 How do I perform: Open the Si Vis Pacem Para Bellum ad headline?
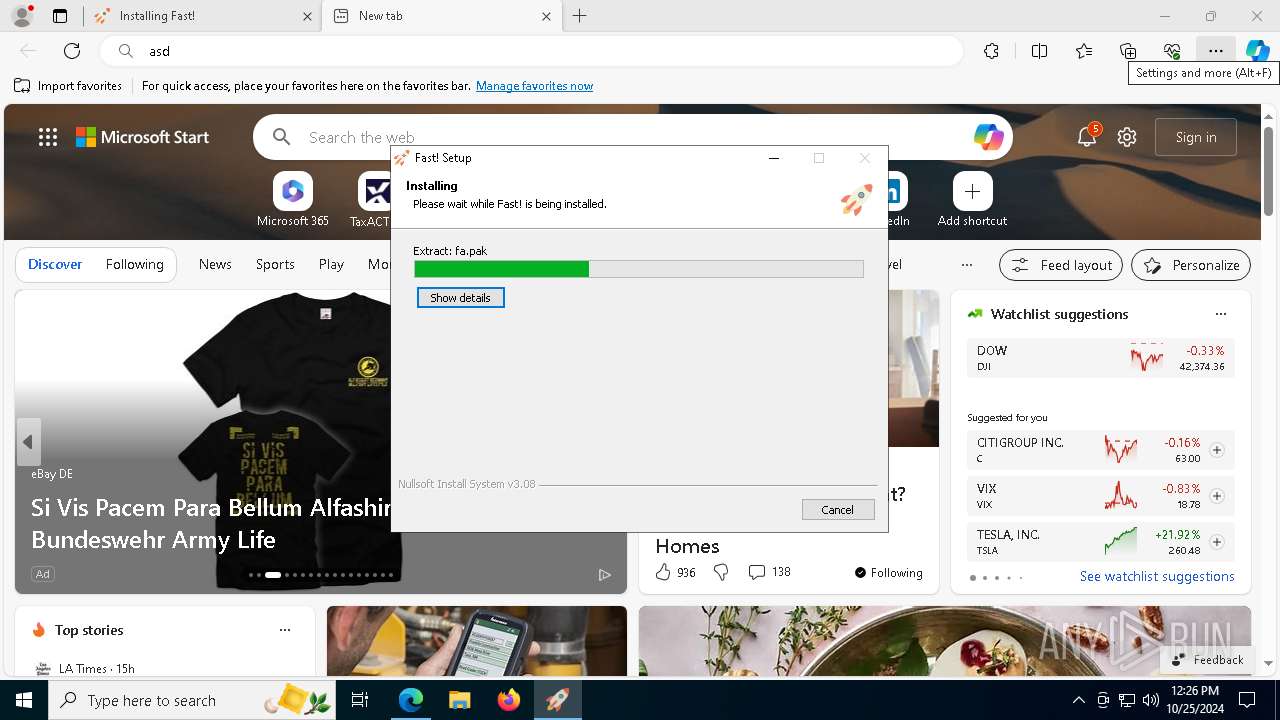210,523
